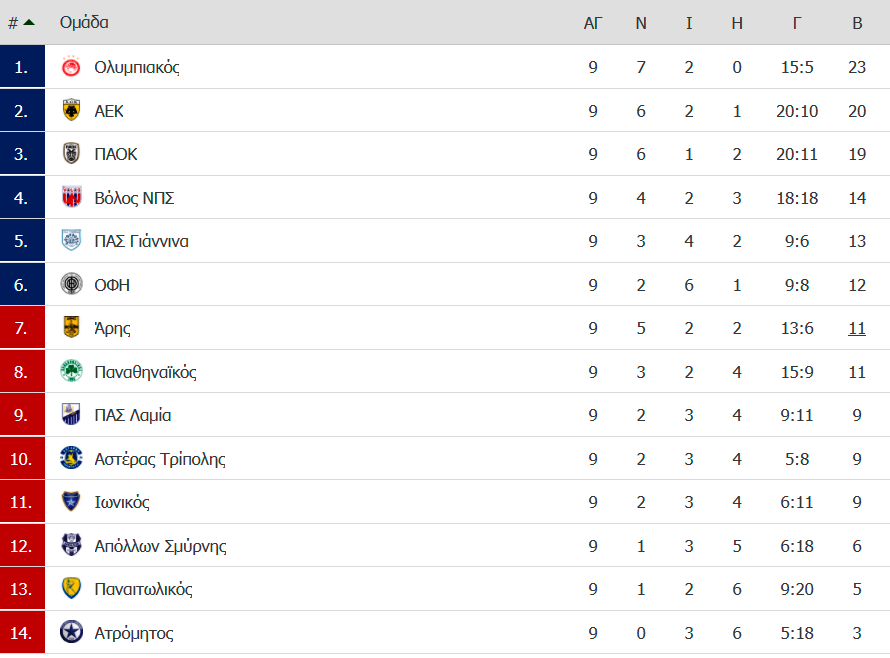890x658 pixels.
Task: Select the ΠΑΣ Λαμία table row
Action: pyautogui.click(x=445, y=415)
